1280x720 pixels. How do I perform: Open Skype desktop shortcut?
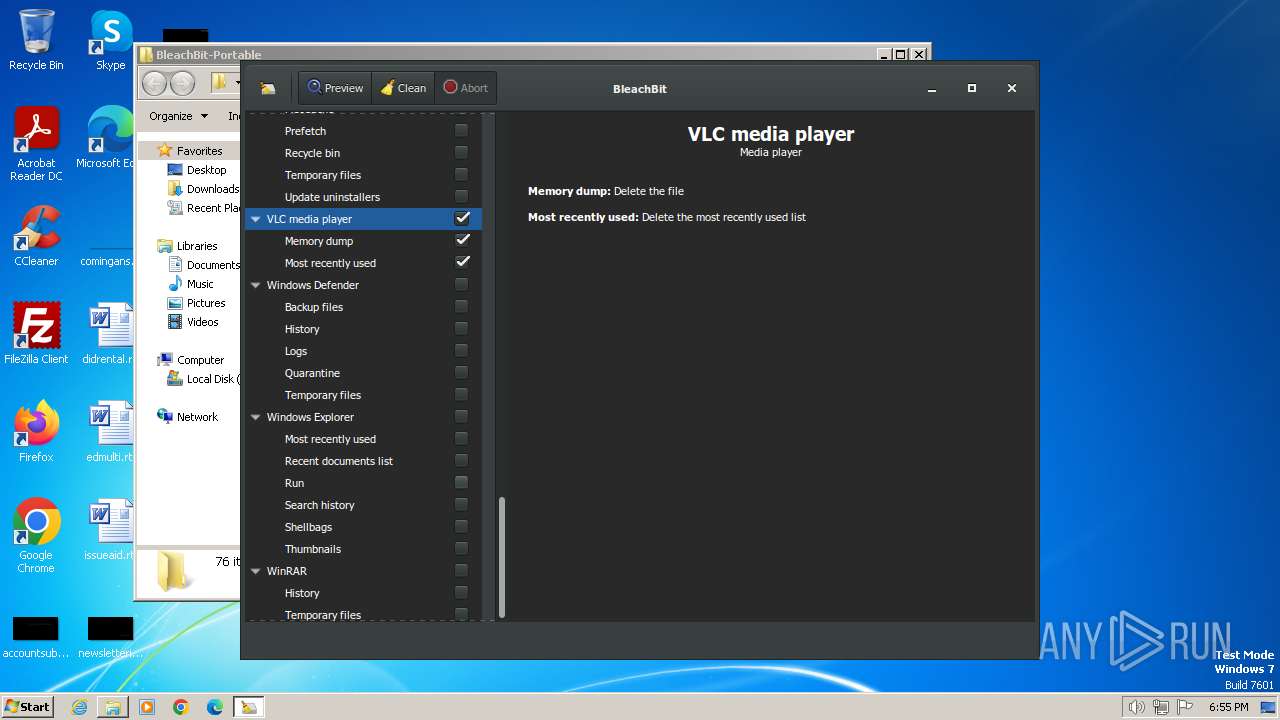pyautogui.click(x=110, y=40)
